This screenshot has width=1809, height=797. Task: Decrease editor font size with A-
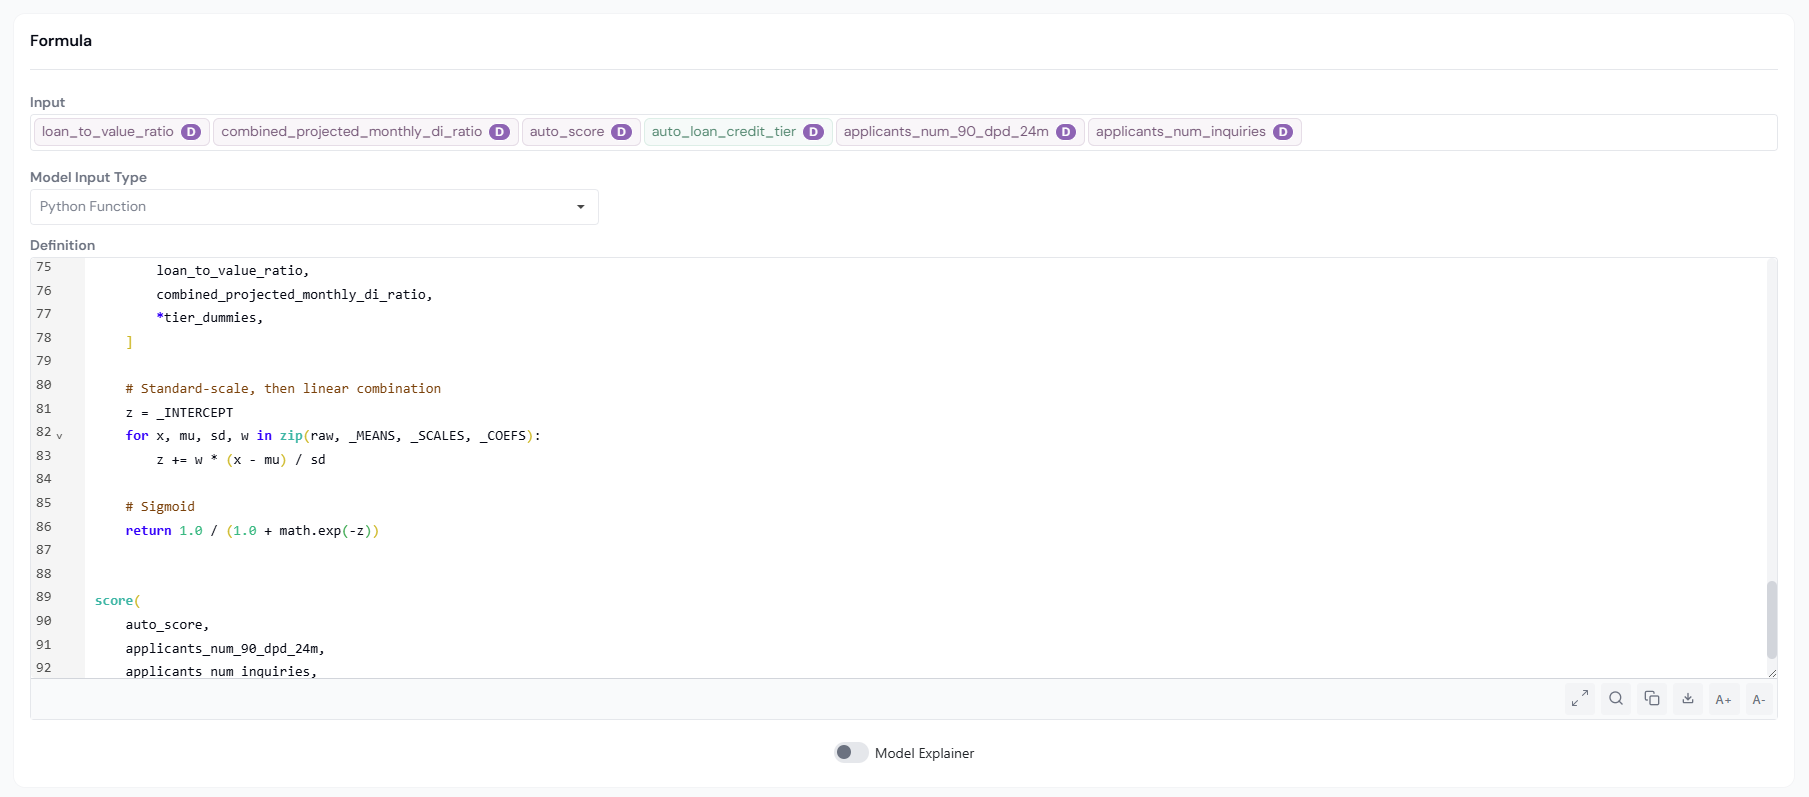pyautogui.click(x=1759, y=699)
